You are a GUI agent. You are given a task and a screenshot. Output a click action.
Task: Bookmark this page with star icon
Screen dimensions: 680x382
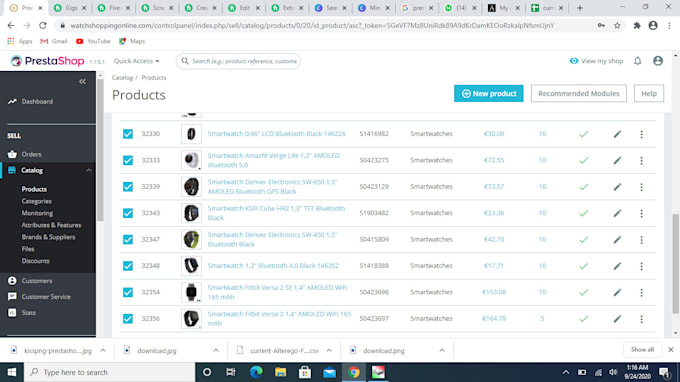point(617,26)
